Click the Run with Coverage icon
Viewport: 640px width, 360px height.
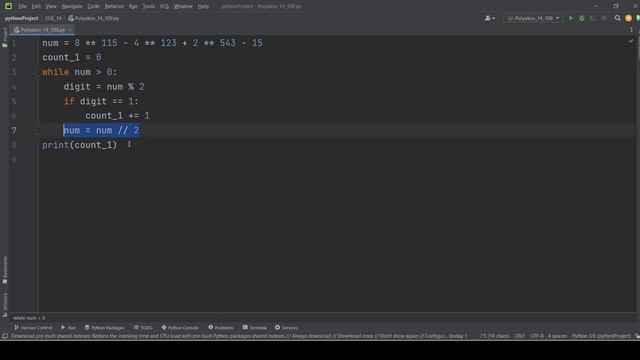pos(593,18)
